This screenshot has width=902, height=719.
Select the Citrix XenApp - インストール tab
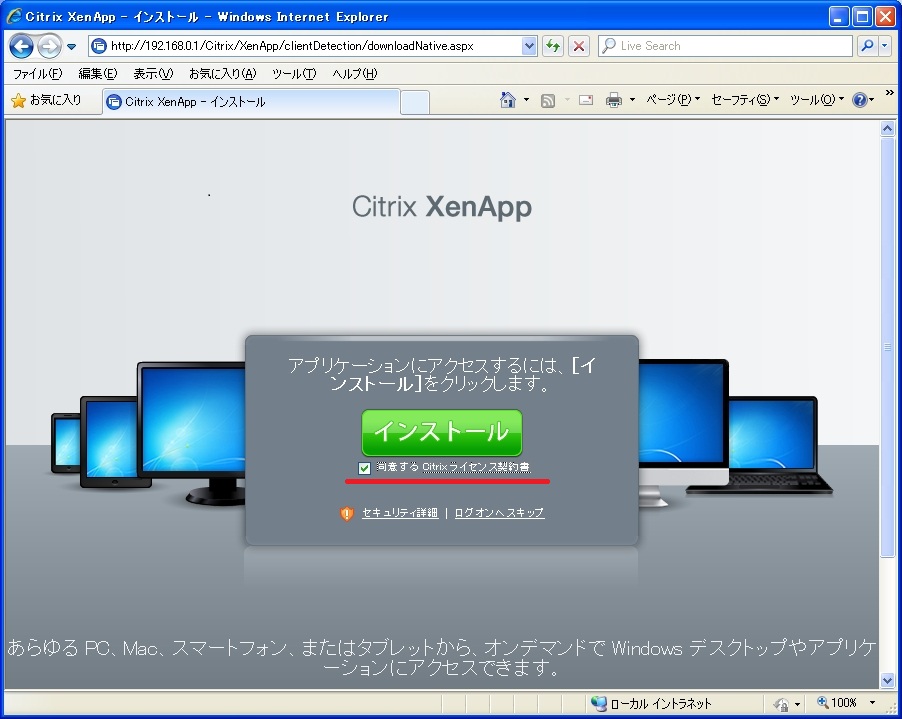tap(250, 102)
